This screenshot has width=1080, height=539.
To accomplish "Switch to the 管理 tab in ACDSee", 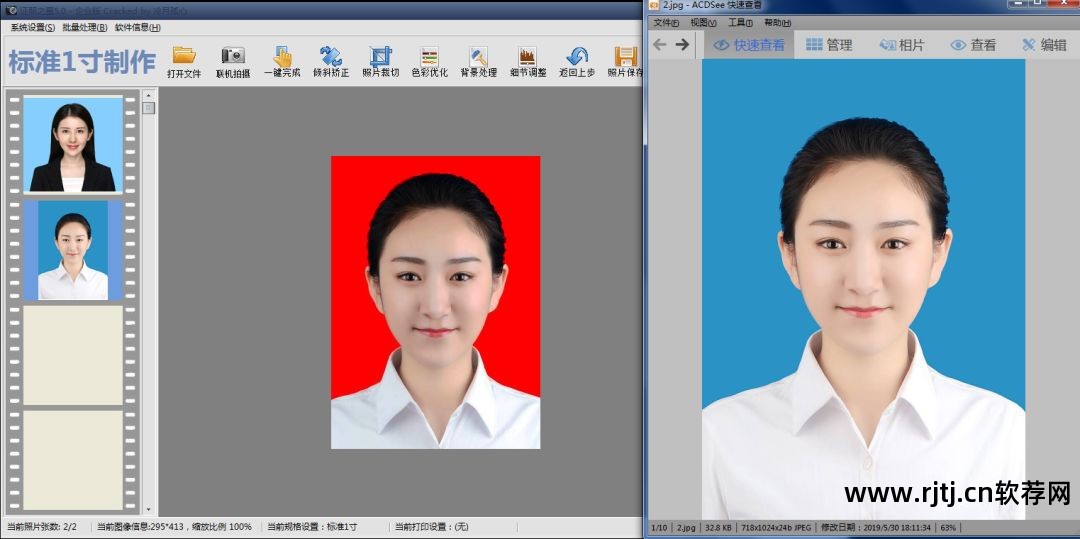I will point(829,45).
